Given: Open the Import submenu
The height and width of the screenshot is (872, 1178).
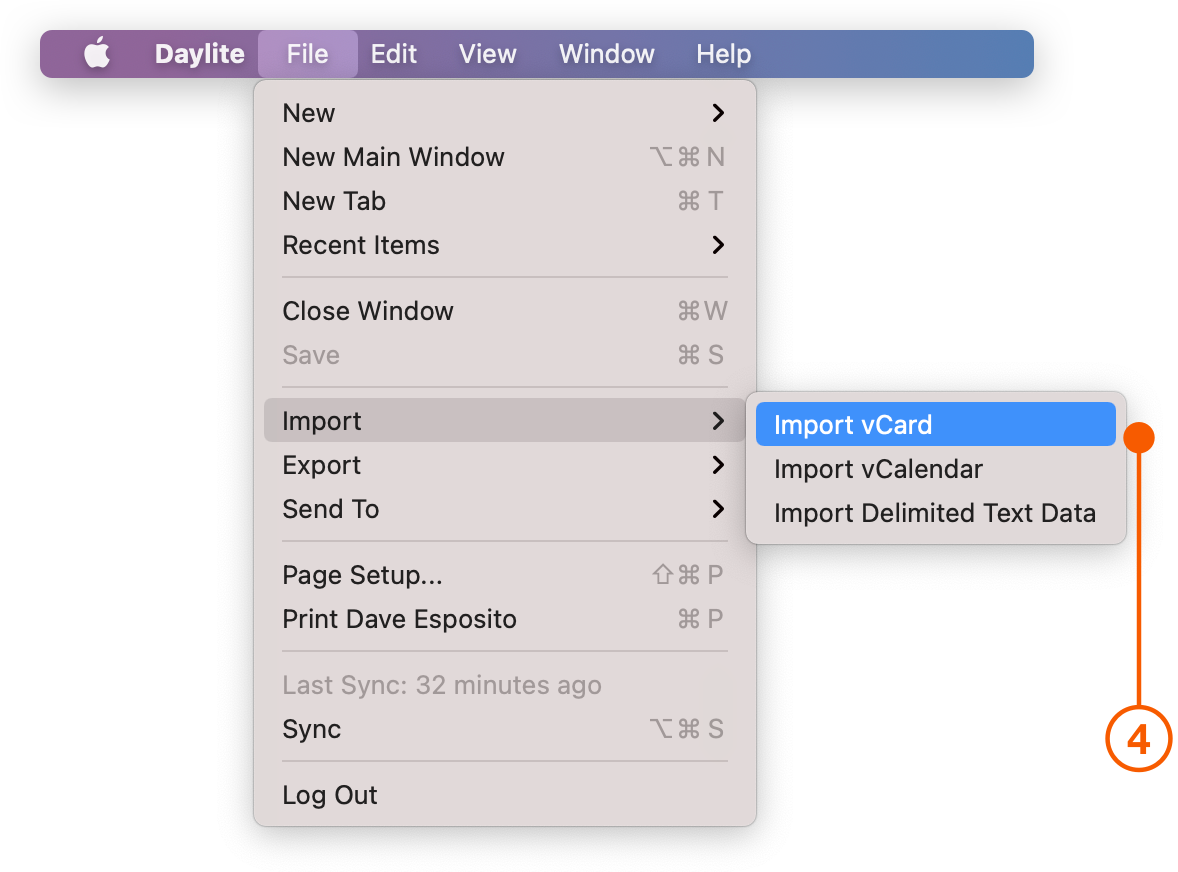Looking at the screenshot, I should pos(504,421).
